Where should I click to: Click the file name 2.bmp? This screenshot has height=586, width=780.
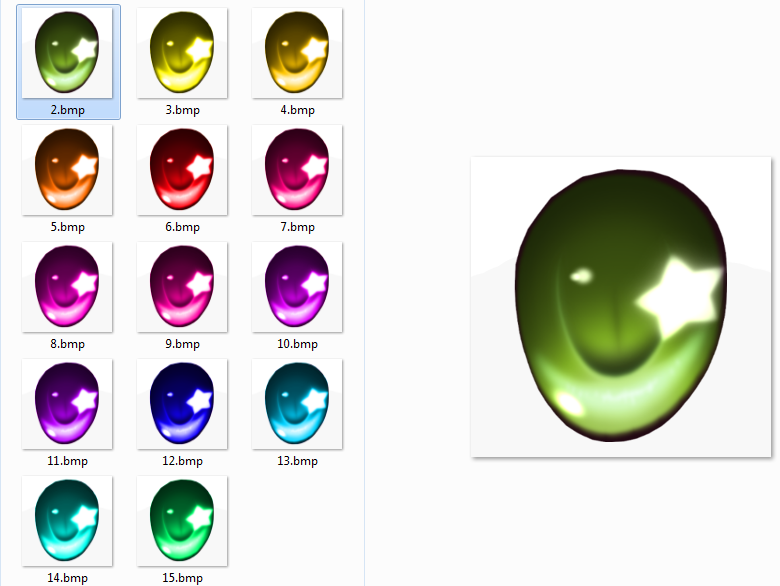(68, 110)
